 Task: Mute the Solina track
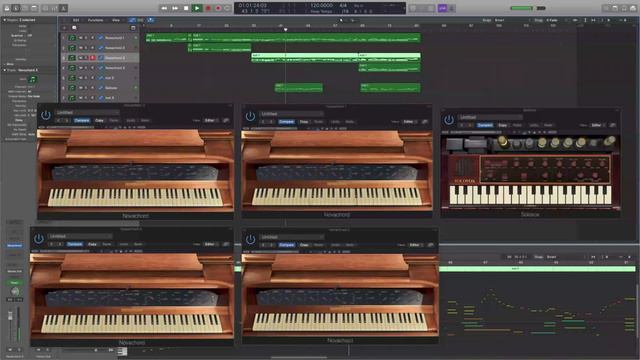tap(81, 88)
